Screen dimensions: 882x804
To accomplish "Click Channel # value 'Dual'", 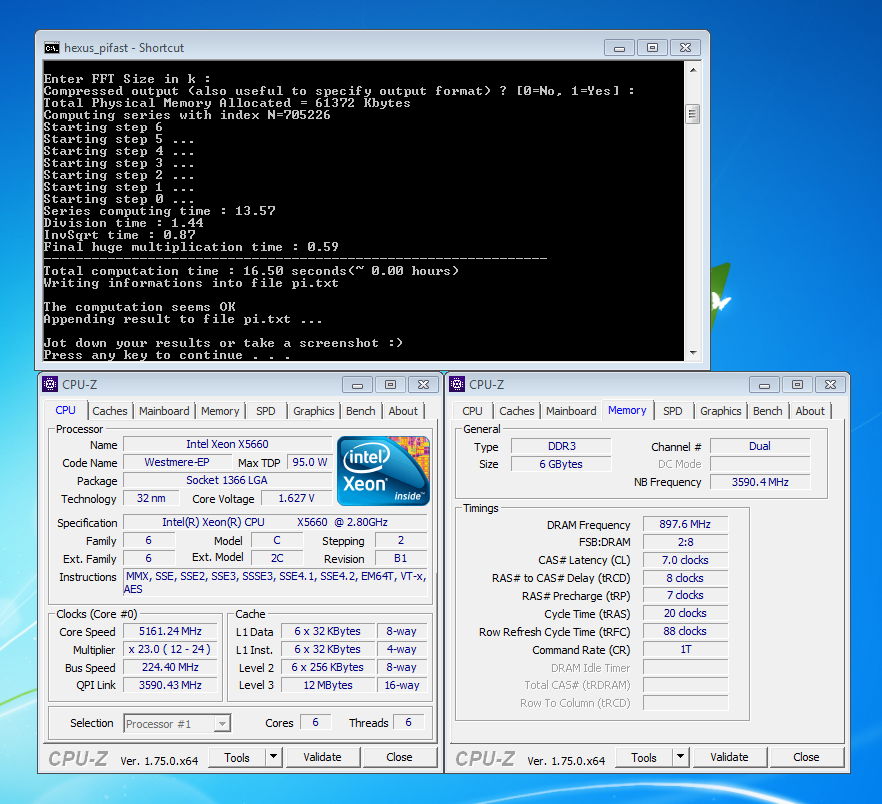I will (760, 446).
